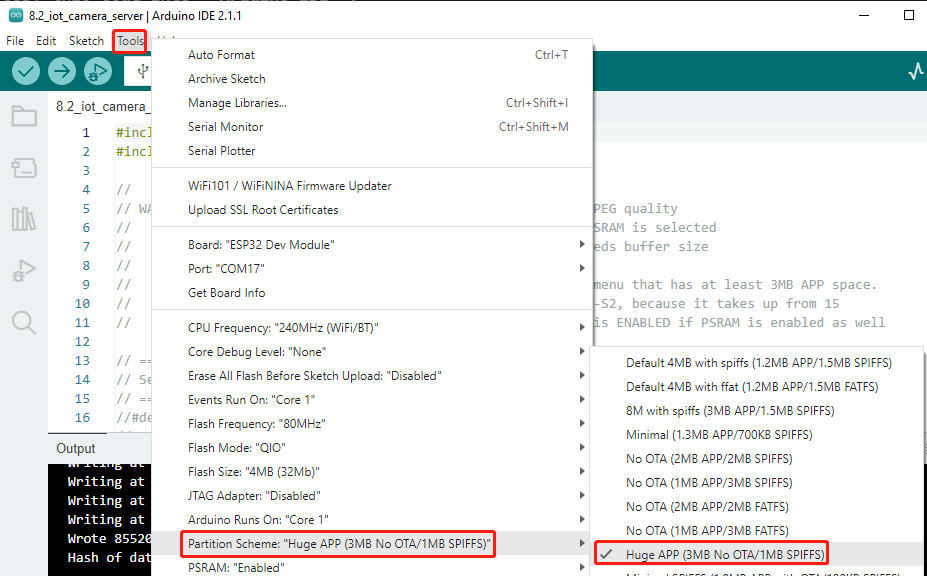Click Get Board Info
Viewport: 927px width, 576px height.
tap(372, 293)
